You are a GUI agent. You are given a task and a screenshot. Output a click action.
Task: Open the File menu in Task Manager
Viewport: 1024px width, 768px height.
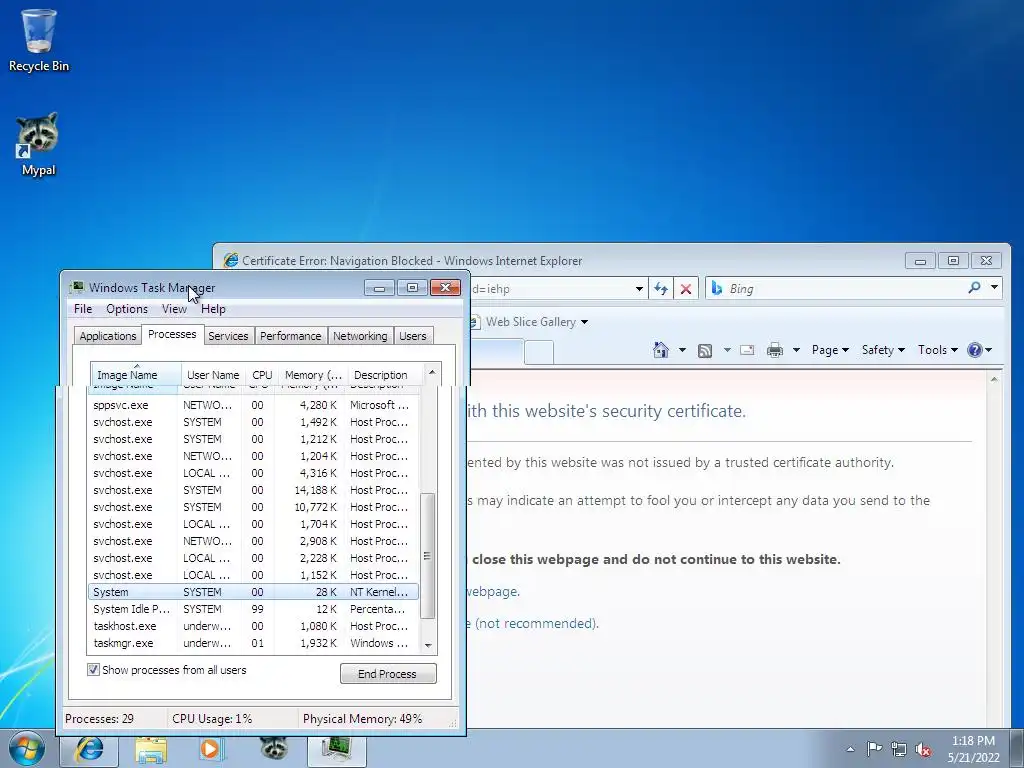tap(83, 309)
